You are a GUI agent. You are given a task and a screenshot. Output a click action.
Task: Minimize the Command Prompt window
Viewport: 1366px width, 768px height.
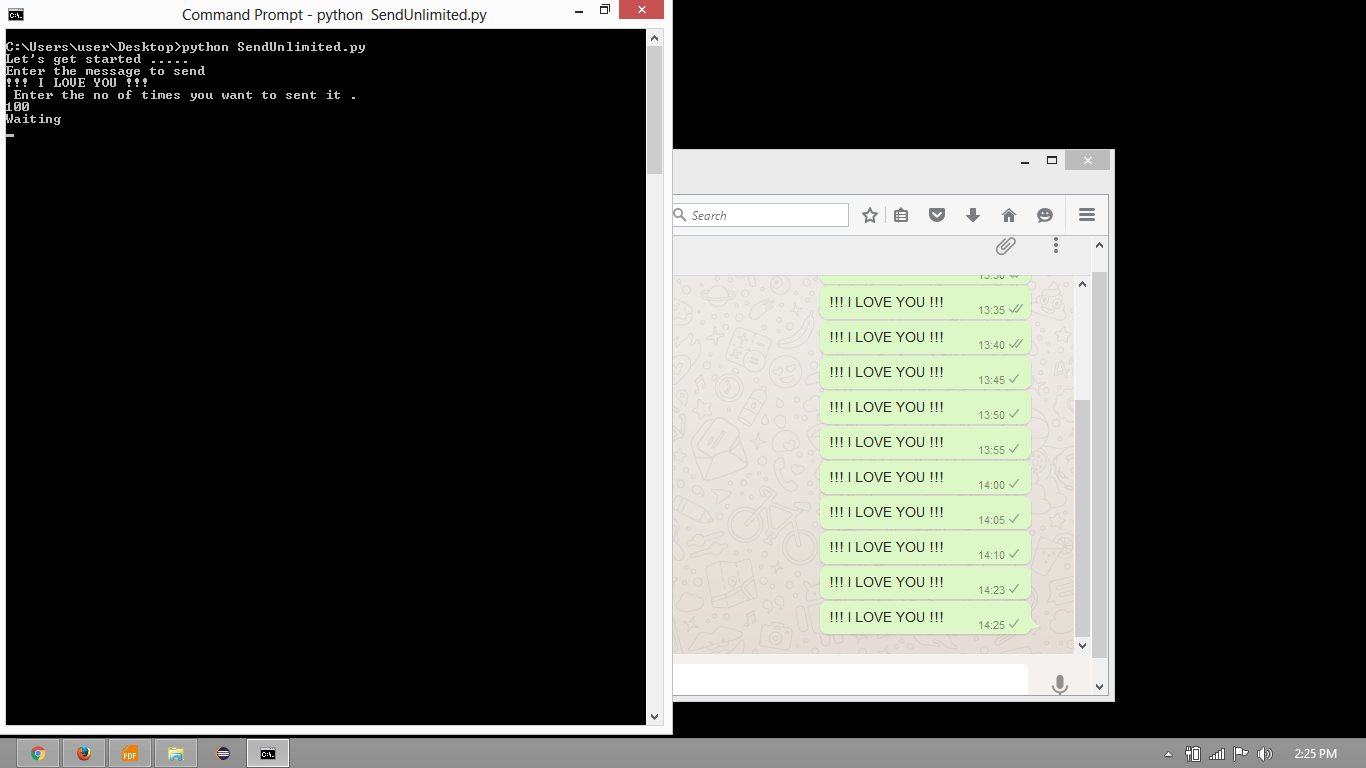pos(579,10)
